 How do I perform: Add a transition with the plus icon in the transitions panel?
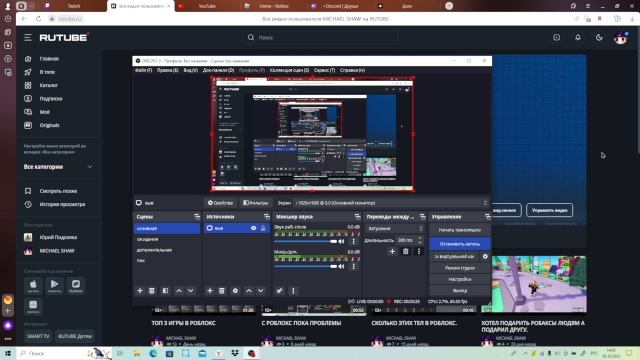pyautogui.click(x=392, y=251)
